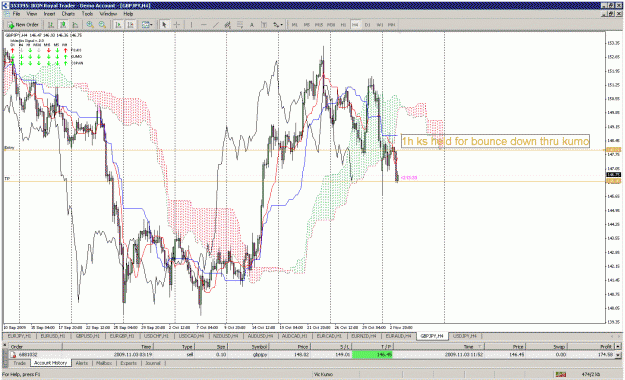Switch to M30 timeframe
The width and height of the screenshot is (625, 380).
(x=331, y=25)
